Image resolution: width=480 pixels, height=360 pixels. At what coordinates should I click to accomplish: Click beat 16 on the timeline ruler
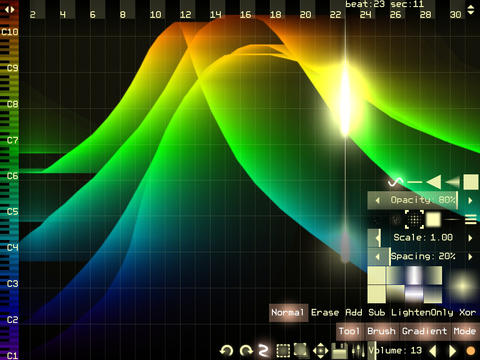[245, 14]
